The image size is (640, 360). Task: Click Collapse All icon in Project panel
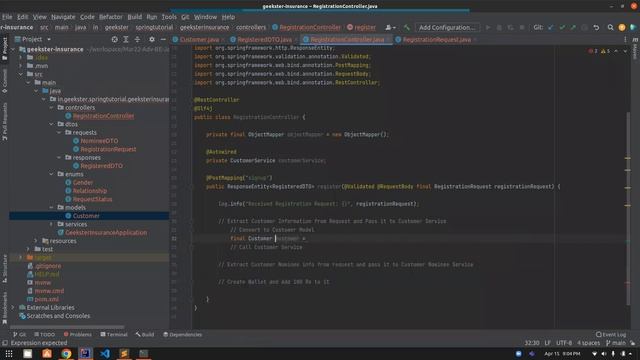[137, 39]
